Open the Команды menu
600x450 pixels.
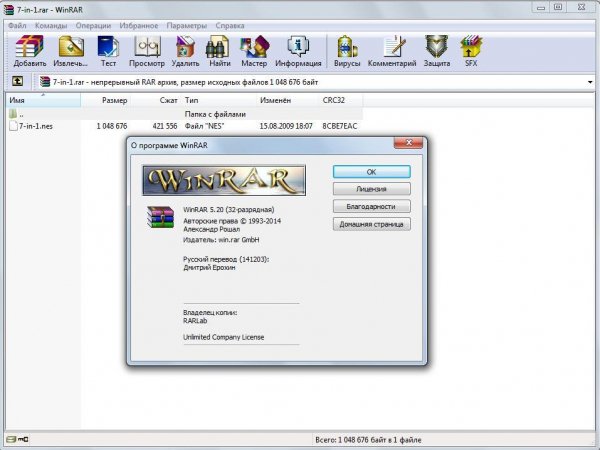tap(51, 26)
